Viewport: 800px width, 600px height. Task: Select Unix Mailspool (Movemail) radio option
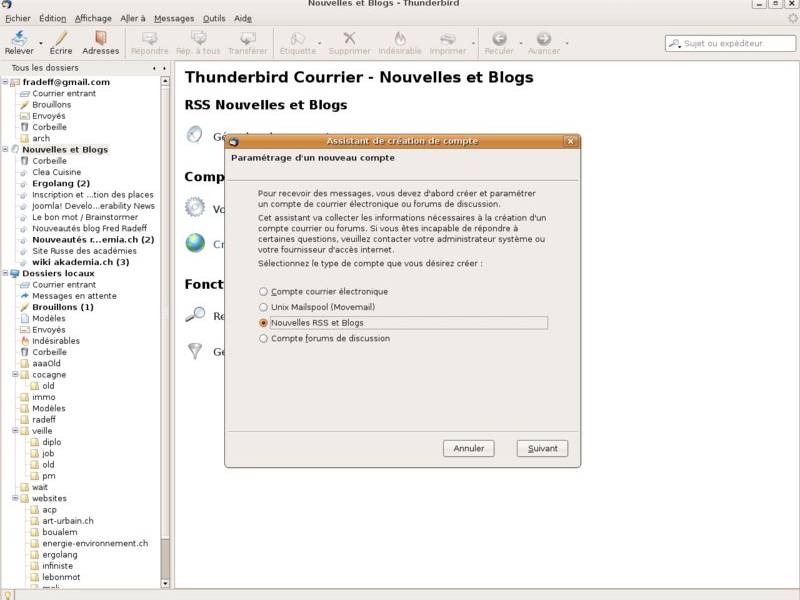(x=263, y=307)
